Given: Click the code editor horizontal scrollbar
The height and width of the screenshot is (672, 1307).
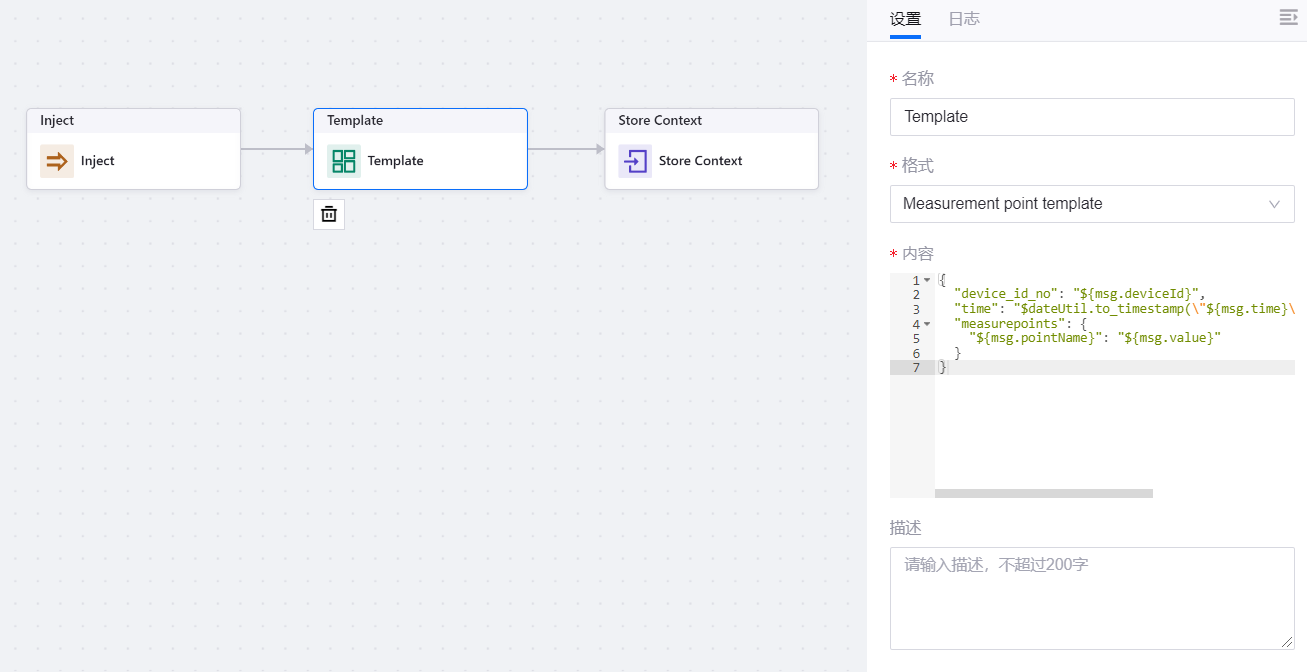Looking at the screenshot, I should pyautogui.click(x=1043, y=493).
